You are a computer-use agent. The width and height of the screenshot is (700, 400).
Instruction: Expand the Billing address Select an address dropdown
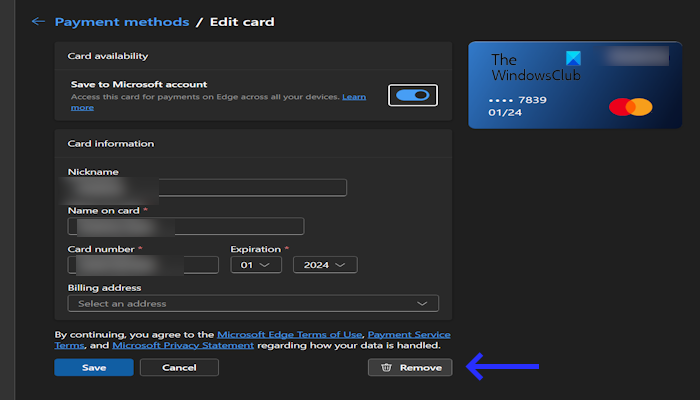pos(253,304)
